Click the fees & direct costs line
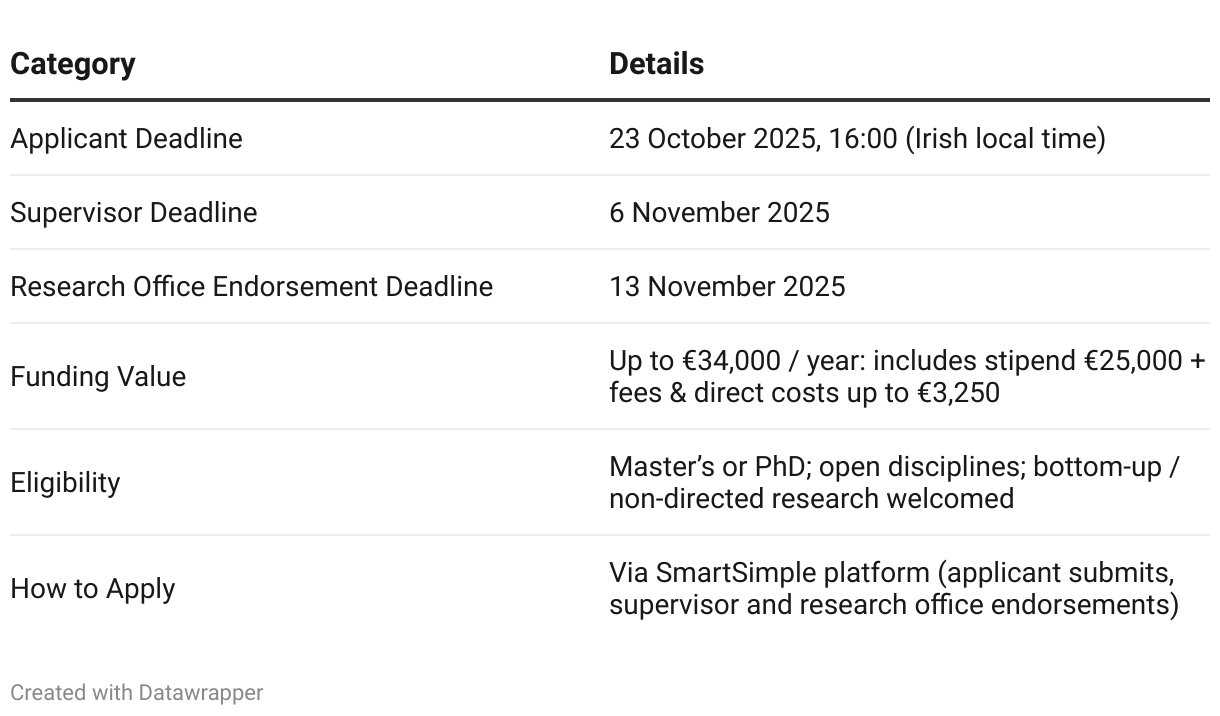The height and width of the screenshot is (716, 1220). tap(804, 392)
